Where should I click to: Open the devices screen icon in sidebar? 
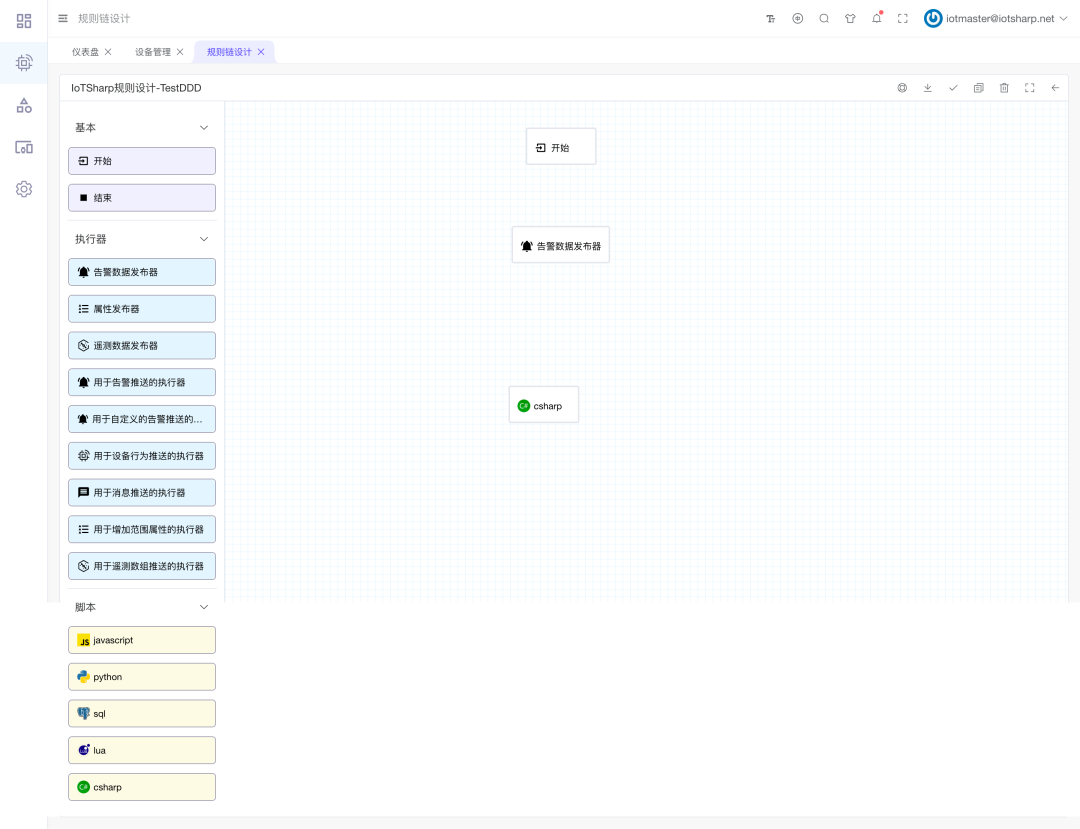pyautogui.click(x=24, y=147)
